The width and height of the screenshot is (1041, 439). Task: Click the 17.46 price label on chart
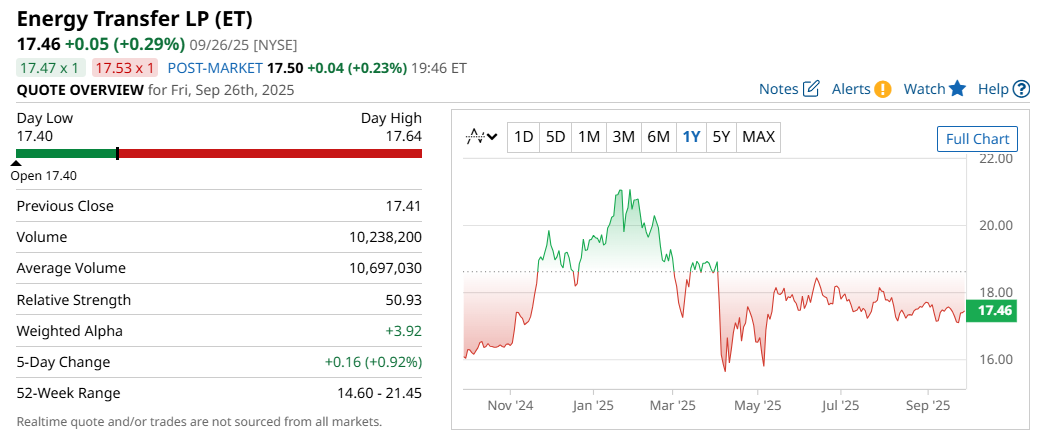click(x=996, y=311)
